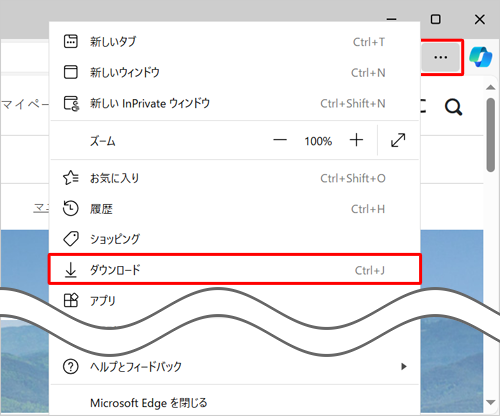
Task: Click the shopping tag icon
Action: point(71,239)
